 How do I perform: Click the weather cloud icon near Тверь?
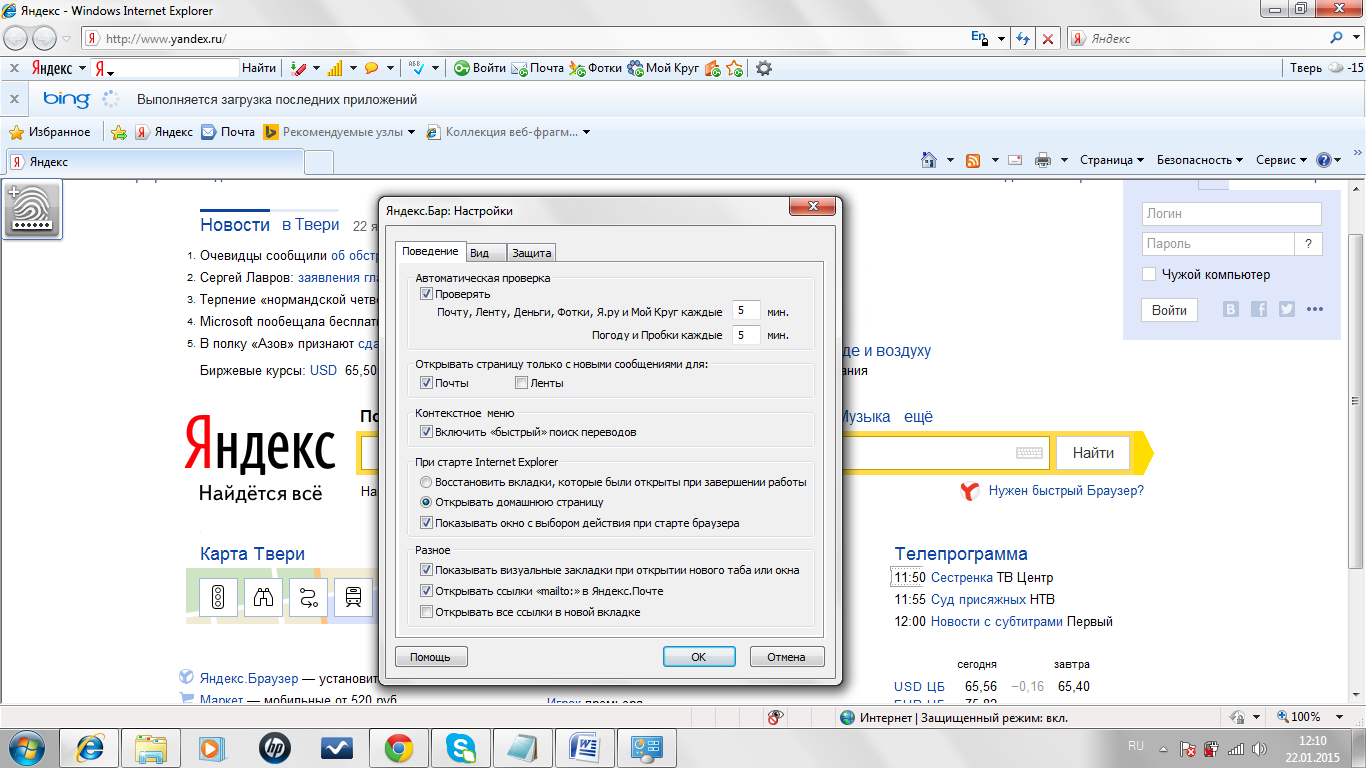(1335, 68)
